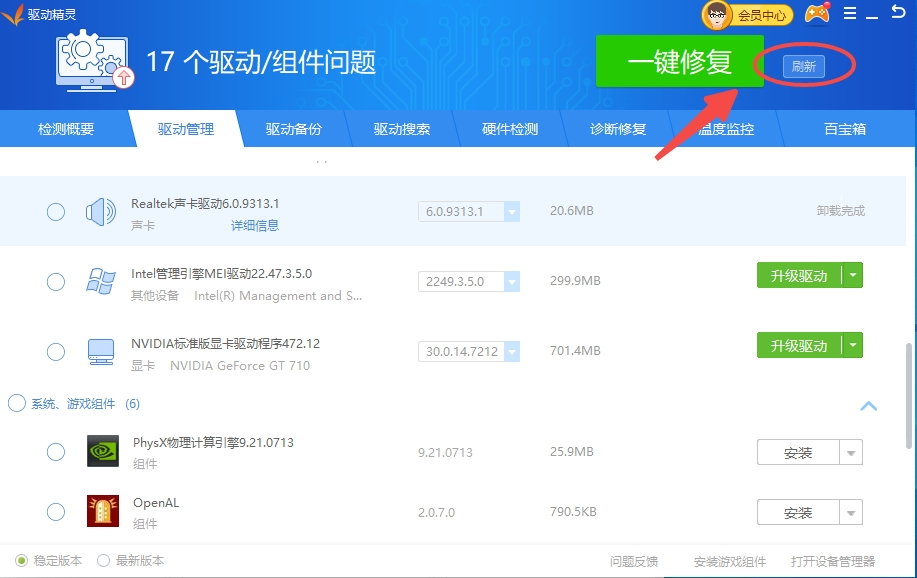Click the OpenAL component icon
This screenshot has height=578, width=917.
click(103, 511)
